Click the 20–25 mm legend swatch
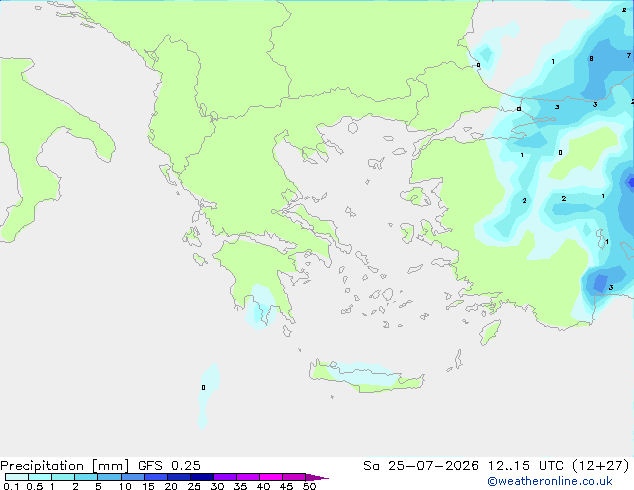634x490 pixels. click(178, 477)
